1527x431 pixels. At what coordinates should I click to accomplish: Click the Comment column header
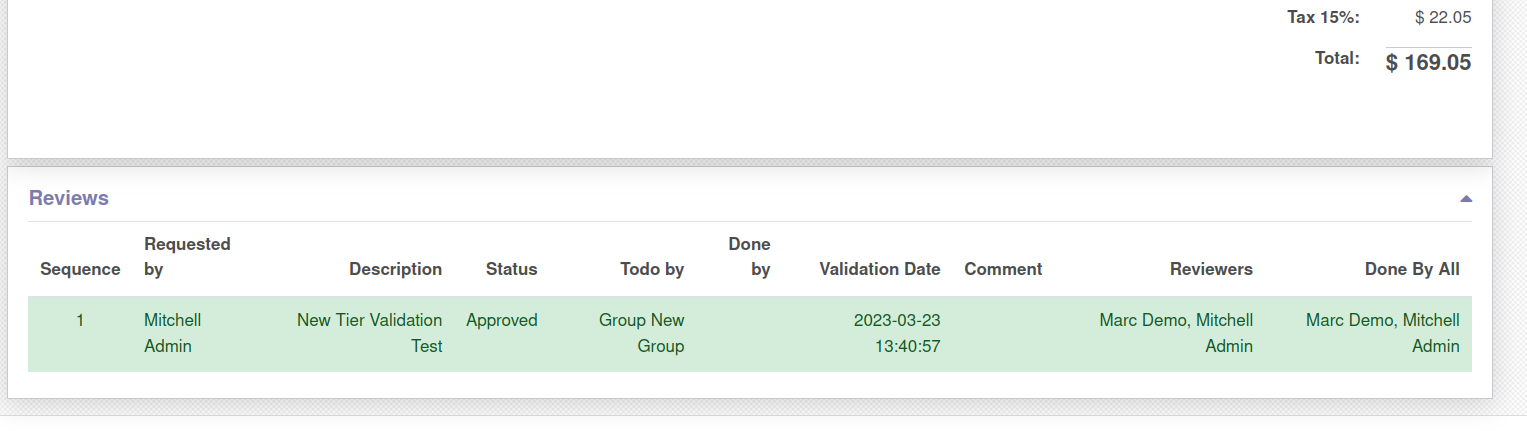coord(1003,269)
